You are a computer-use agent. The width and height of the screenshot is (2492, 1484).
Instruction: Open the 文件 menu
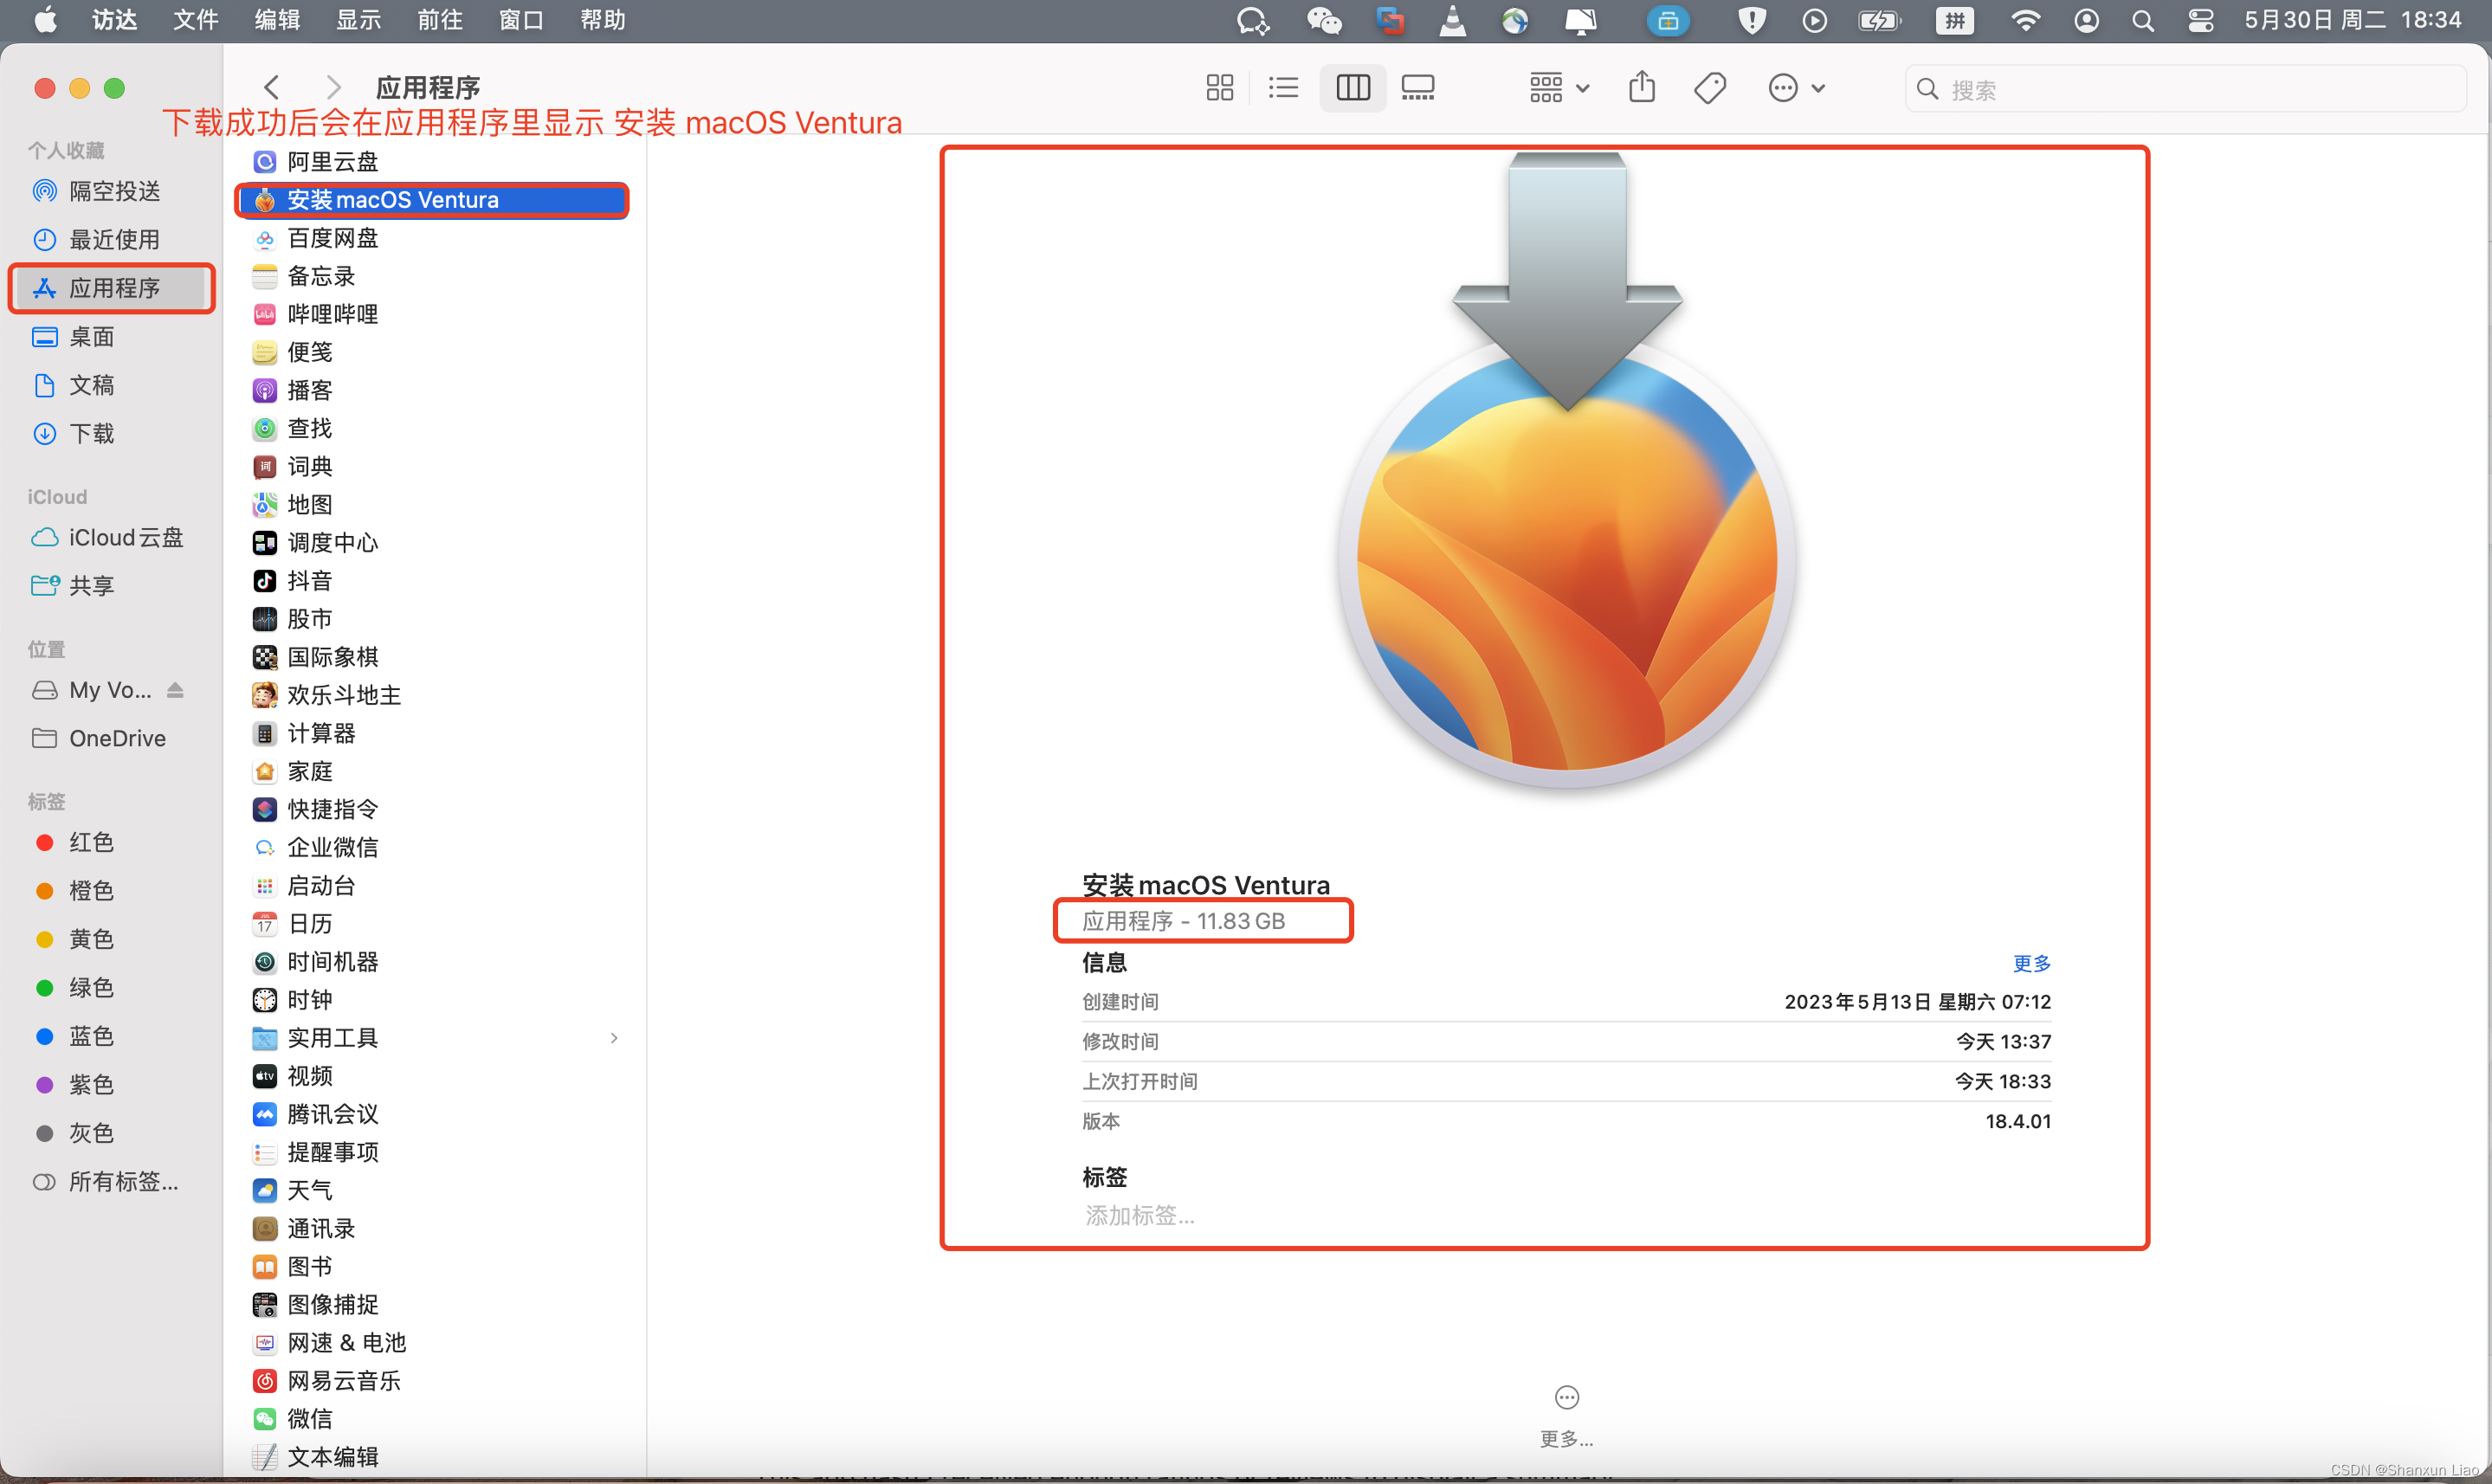coord(196,20)
